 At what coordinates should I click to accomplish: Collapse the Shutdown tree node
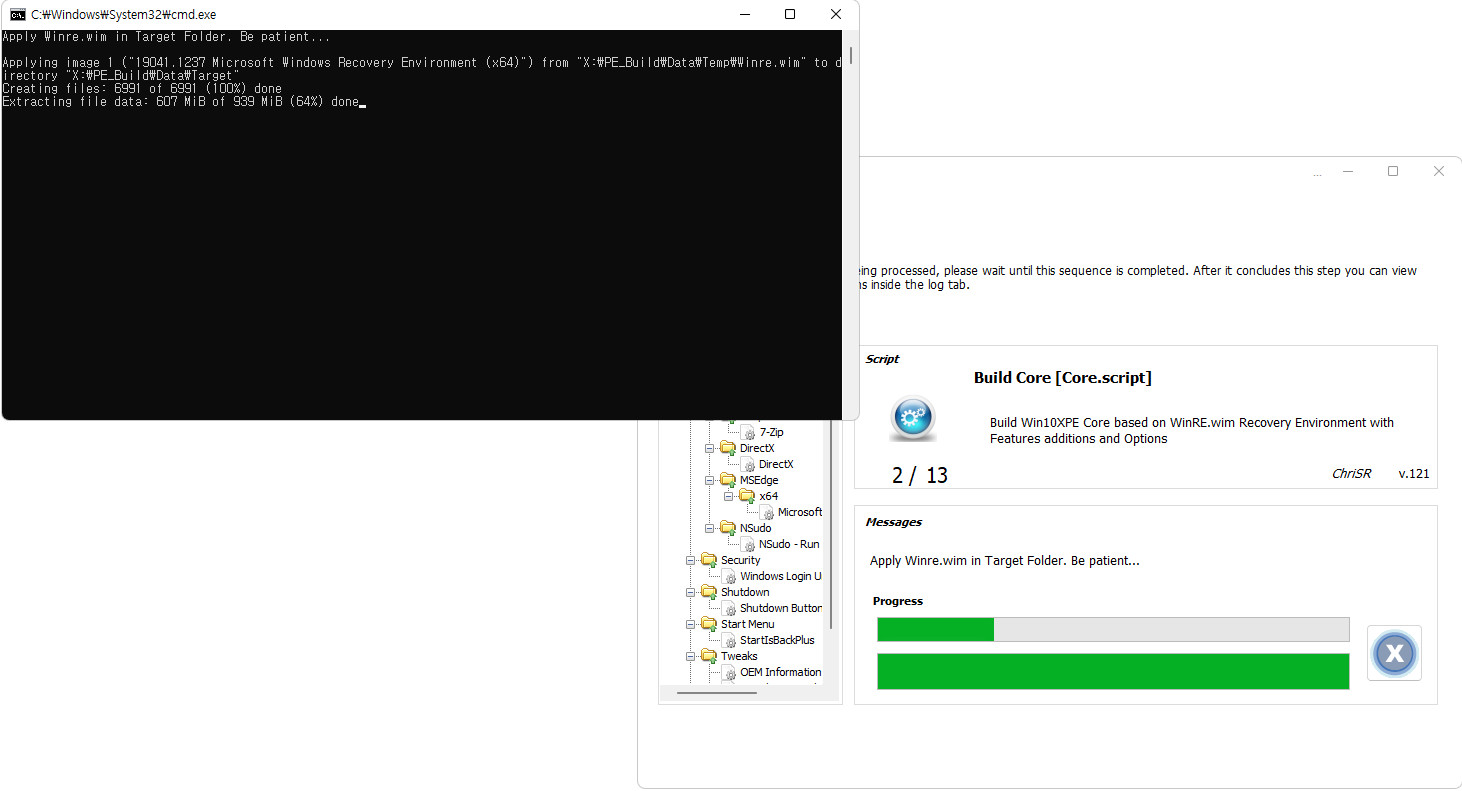[690, 592]
